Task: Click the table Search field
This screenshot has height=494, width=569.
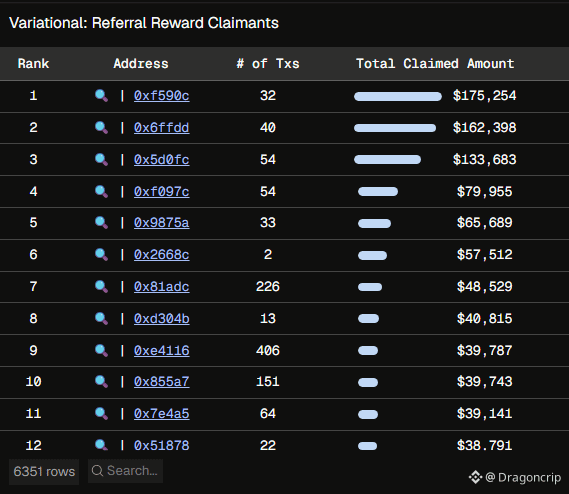Action: tap(125, 471)
